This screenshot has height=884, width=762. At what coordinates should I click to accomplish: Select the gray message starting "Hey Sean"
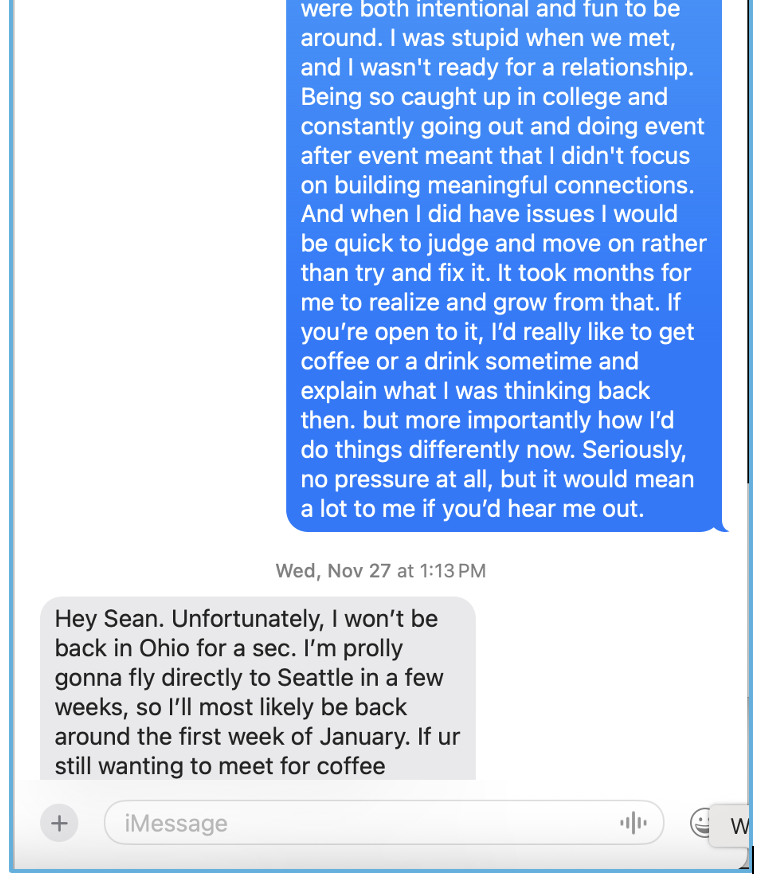point(257,690)
